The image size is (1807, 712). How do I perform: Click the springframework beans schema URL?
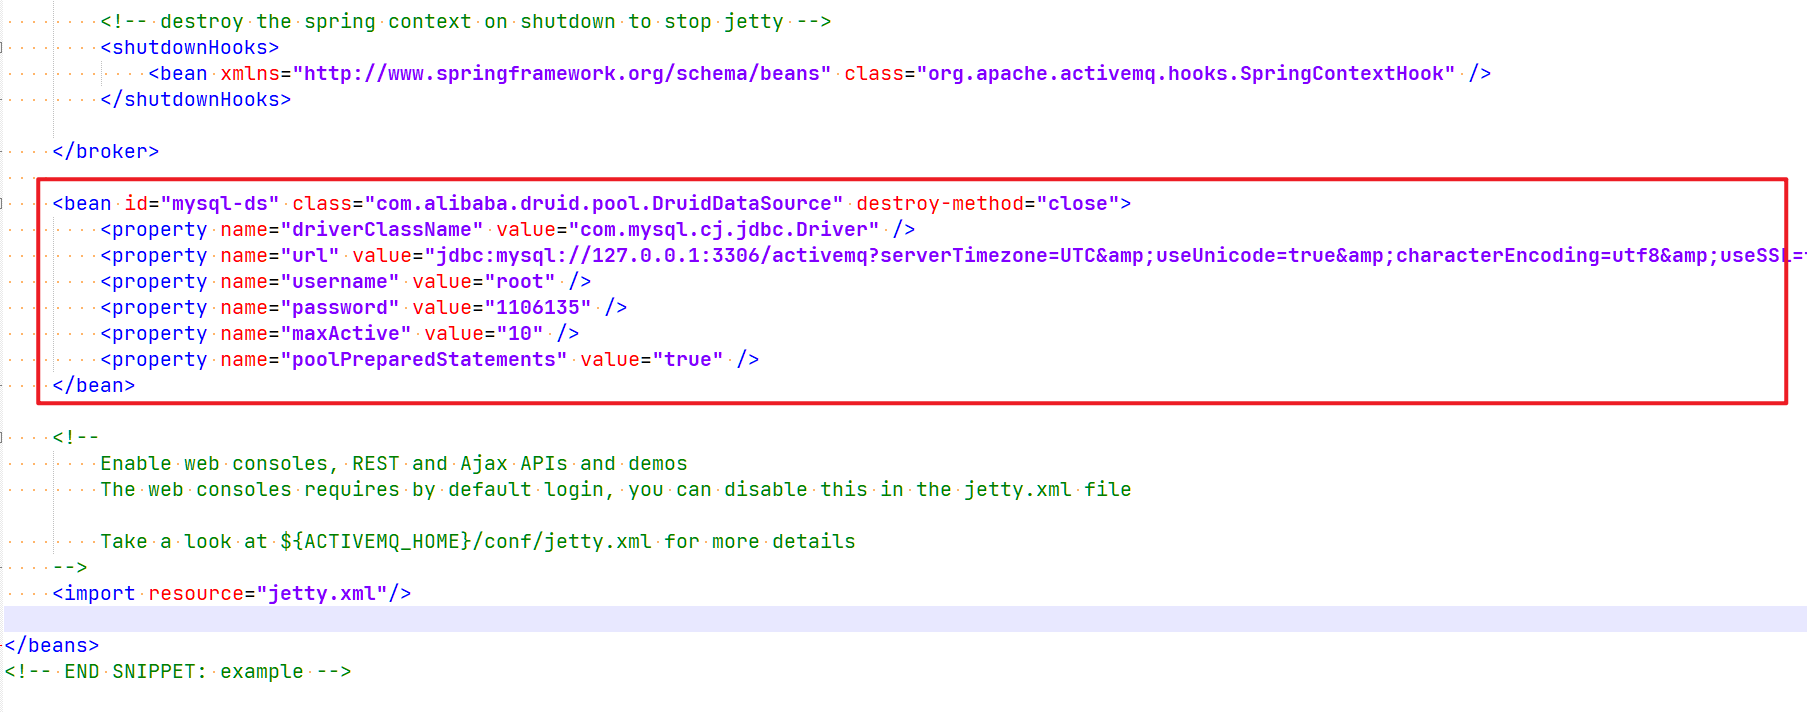coord(566,74)
